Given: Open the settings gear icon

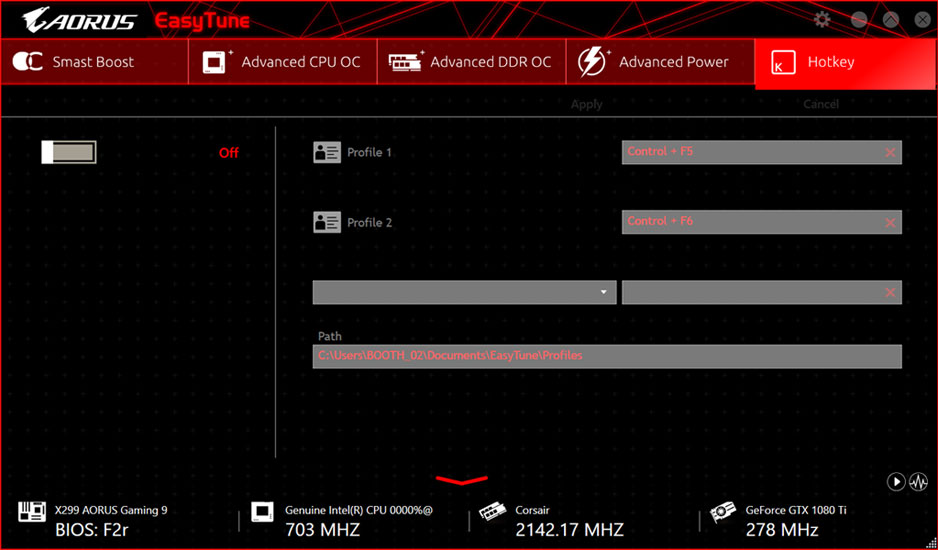Looking at the screenshot, I should (x=822, y=20).
